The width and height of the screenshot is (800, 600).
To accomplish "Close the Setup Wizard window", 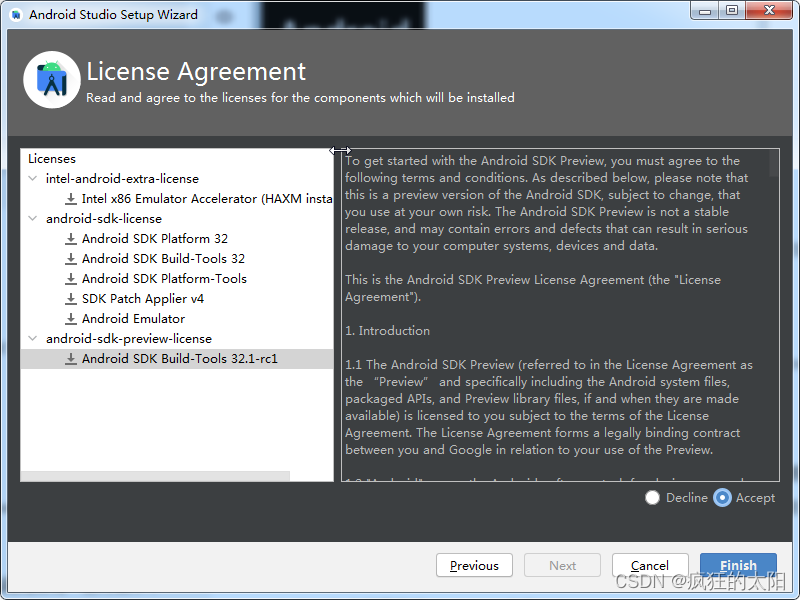I will (769, 11).
